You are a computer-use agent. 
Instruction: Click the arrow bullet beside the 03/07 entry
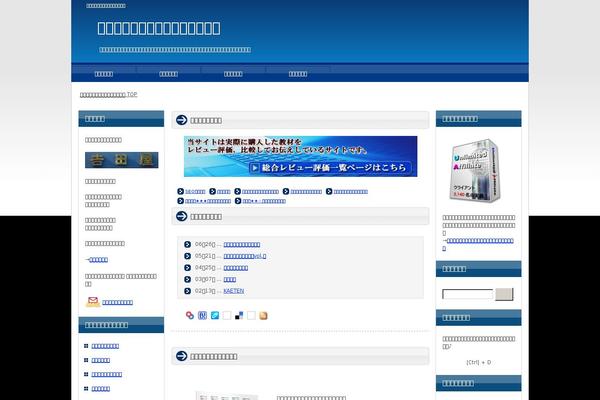[x=188, y=279]
